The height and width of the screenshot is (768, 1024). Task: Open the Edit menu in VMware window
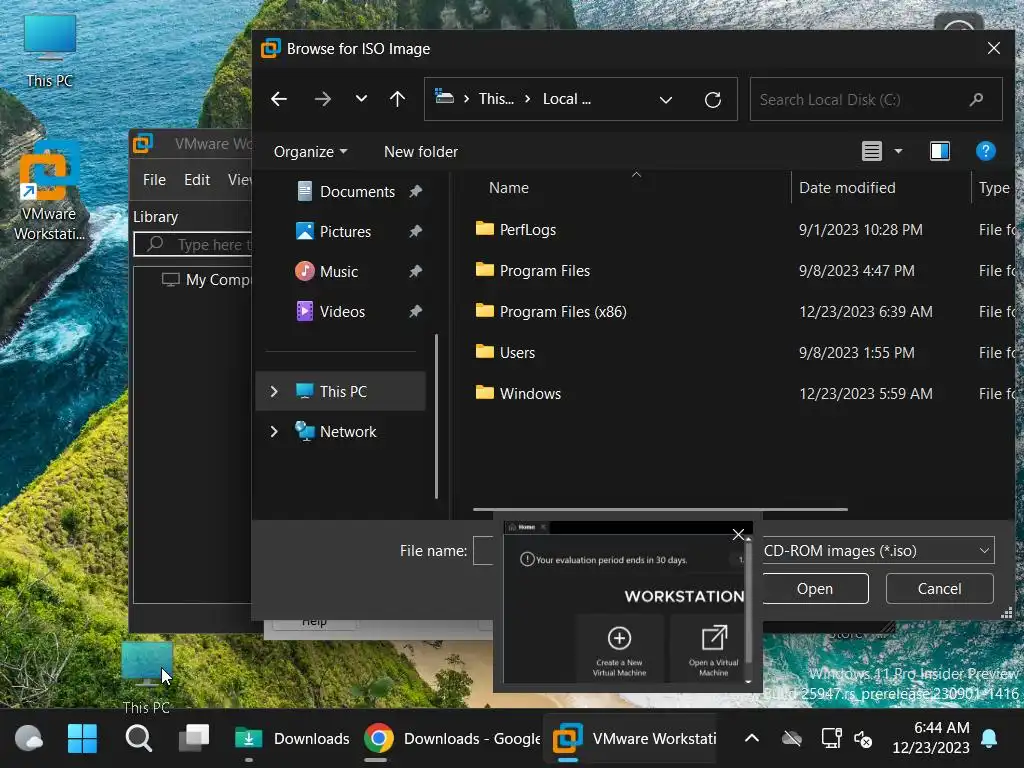(x=197, y=180)
